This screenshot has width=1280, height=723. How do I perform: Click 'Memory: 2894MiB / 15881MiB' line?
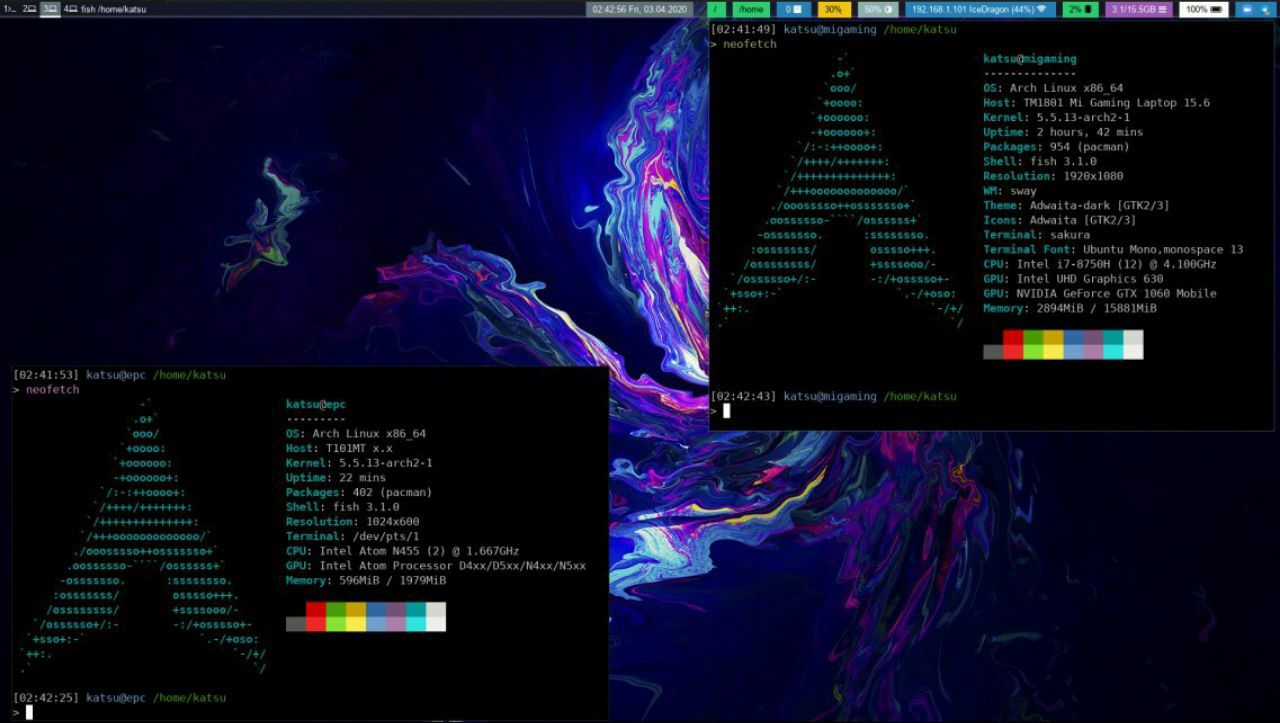tap(1070, 308)
